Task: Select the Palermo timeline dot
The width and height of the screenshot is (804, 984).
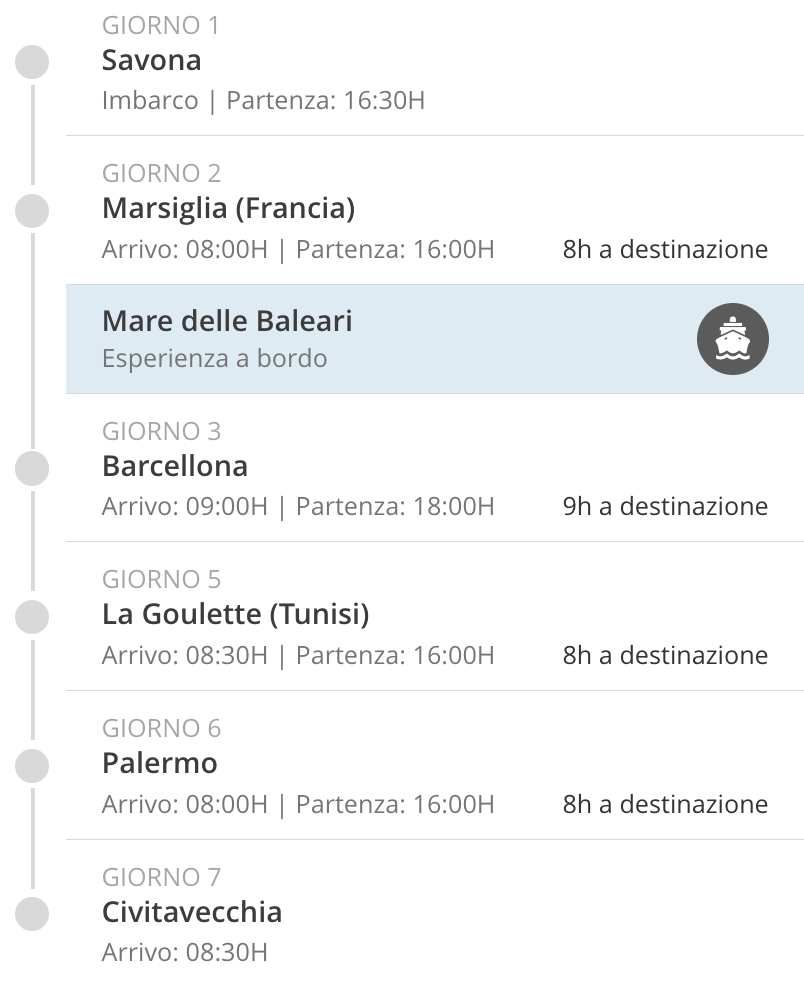Action: coord(33,765)
